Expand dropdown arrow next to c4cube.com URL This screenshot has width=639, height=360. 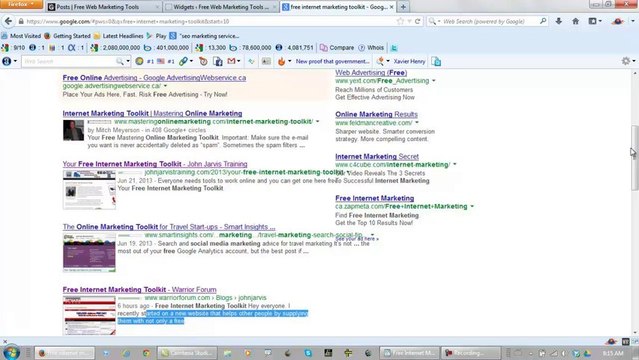(455, 165)
